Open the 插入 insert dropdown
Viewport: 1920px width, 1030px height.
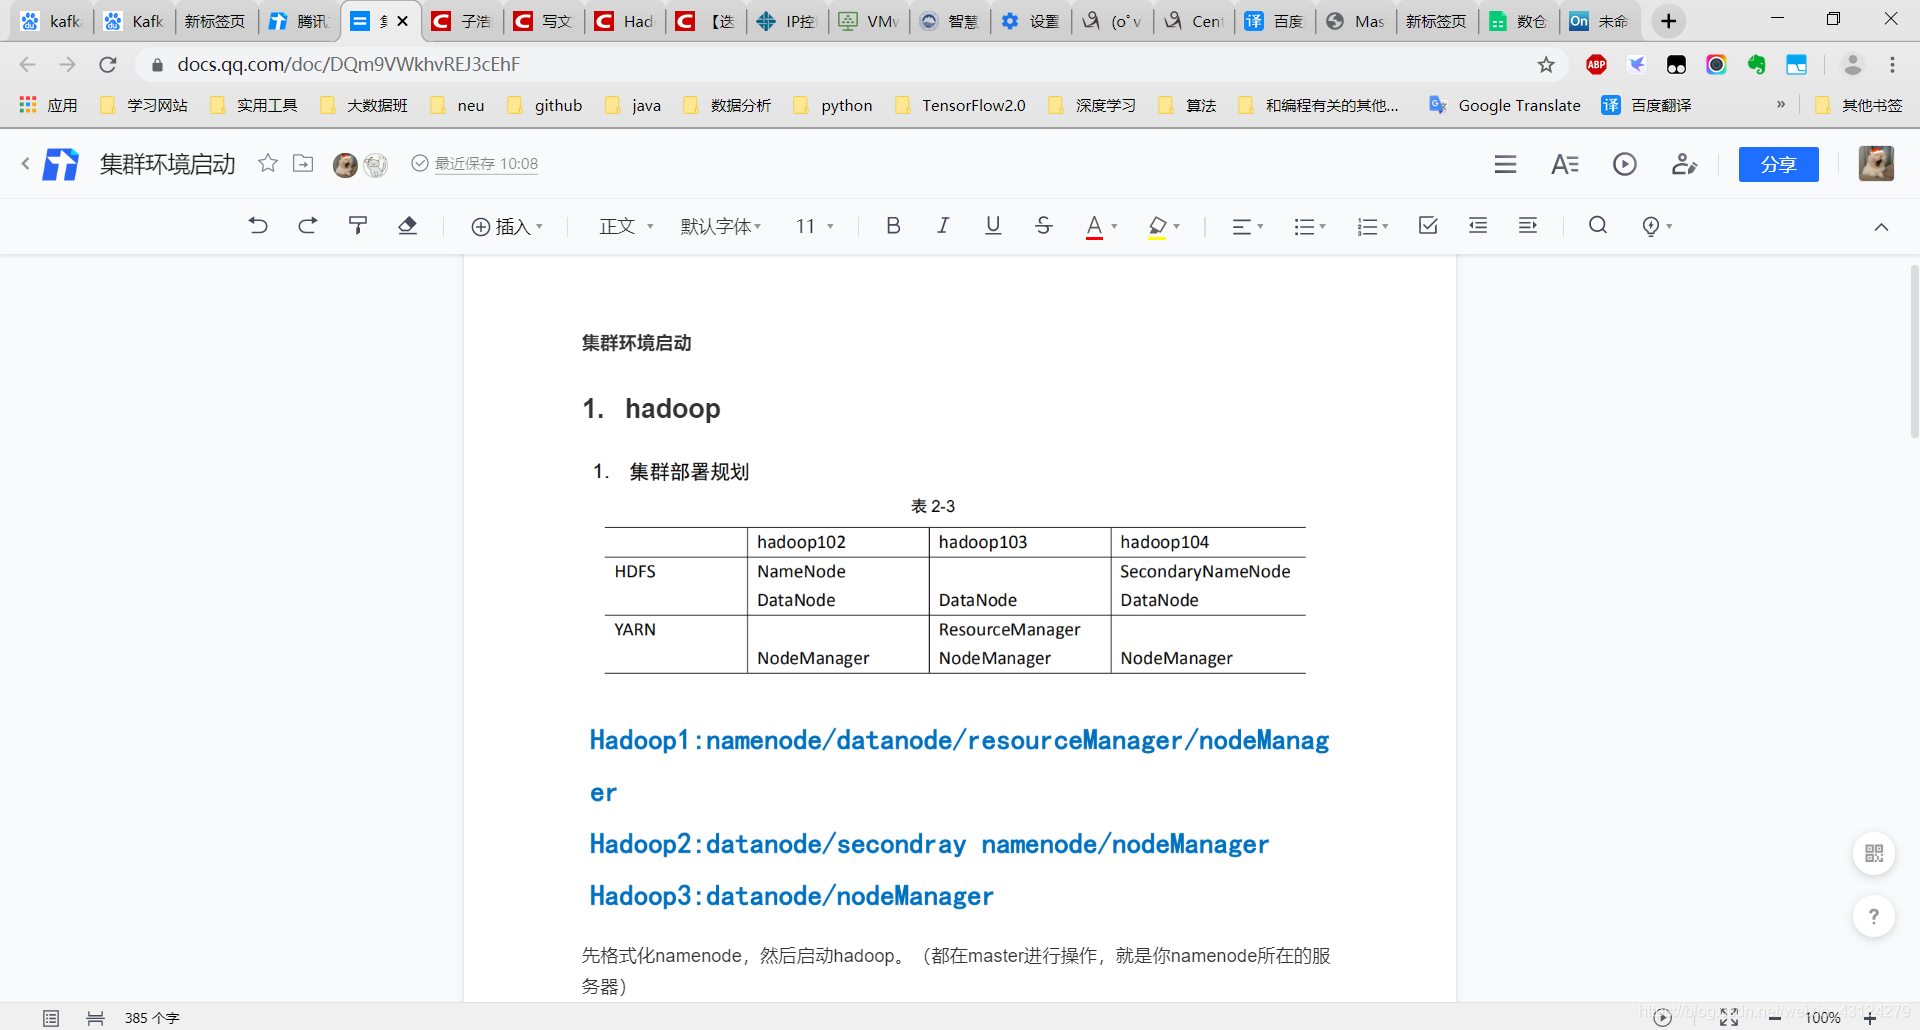point(508,226)
